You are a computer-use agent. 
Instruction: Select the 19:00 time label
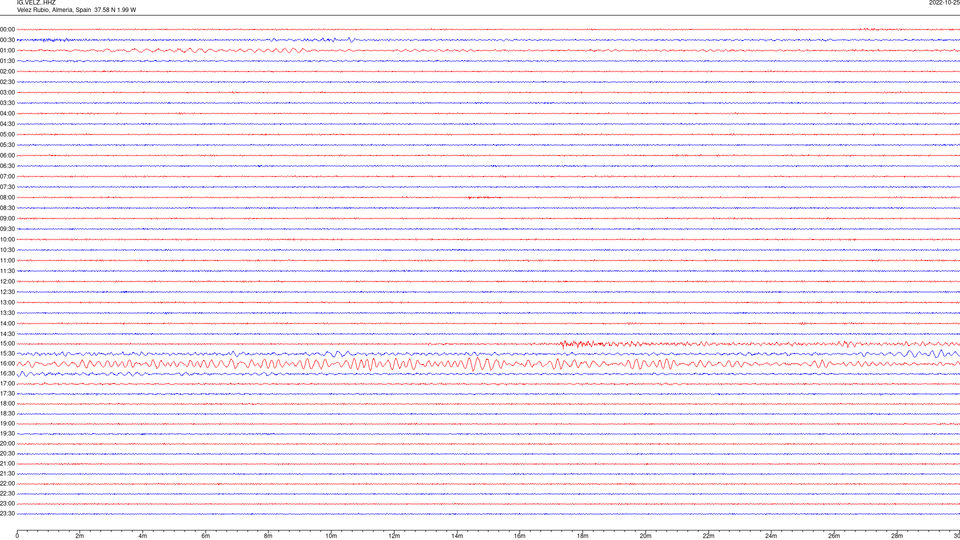(7, 424)
